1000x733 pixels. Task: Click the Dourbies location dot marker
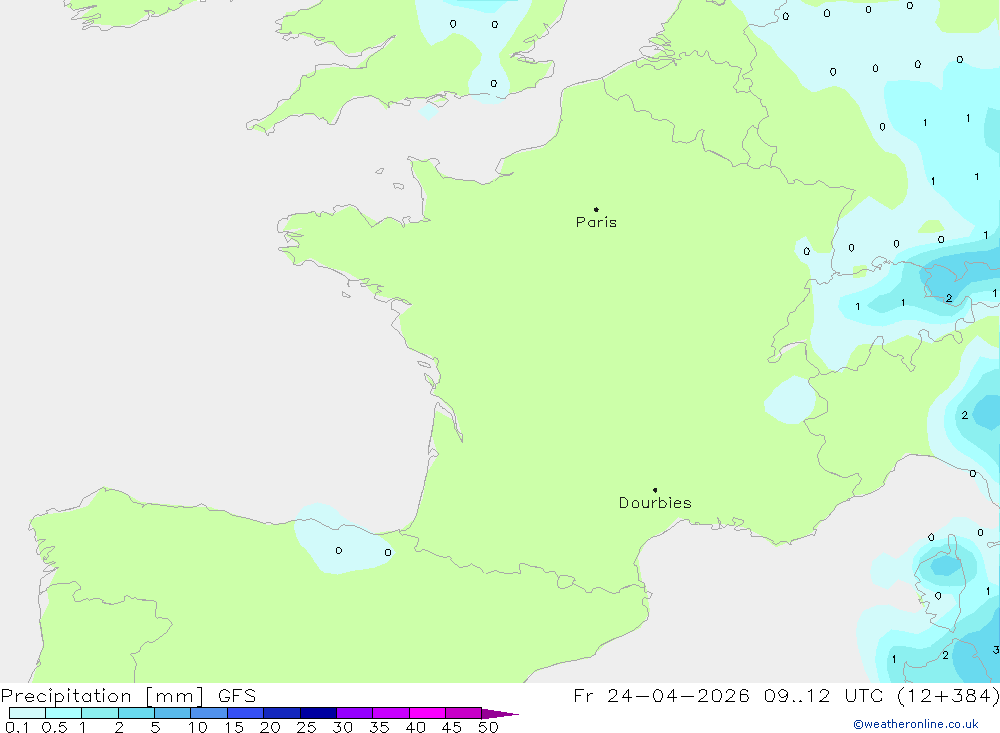[x=655, y=490]
